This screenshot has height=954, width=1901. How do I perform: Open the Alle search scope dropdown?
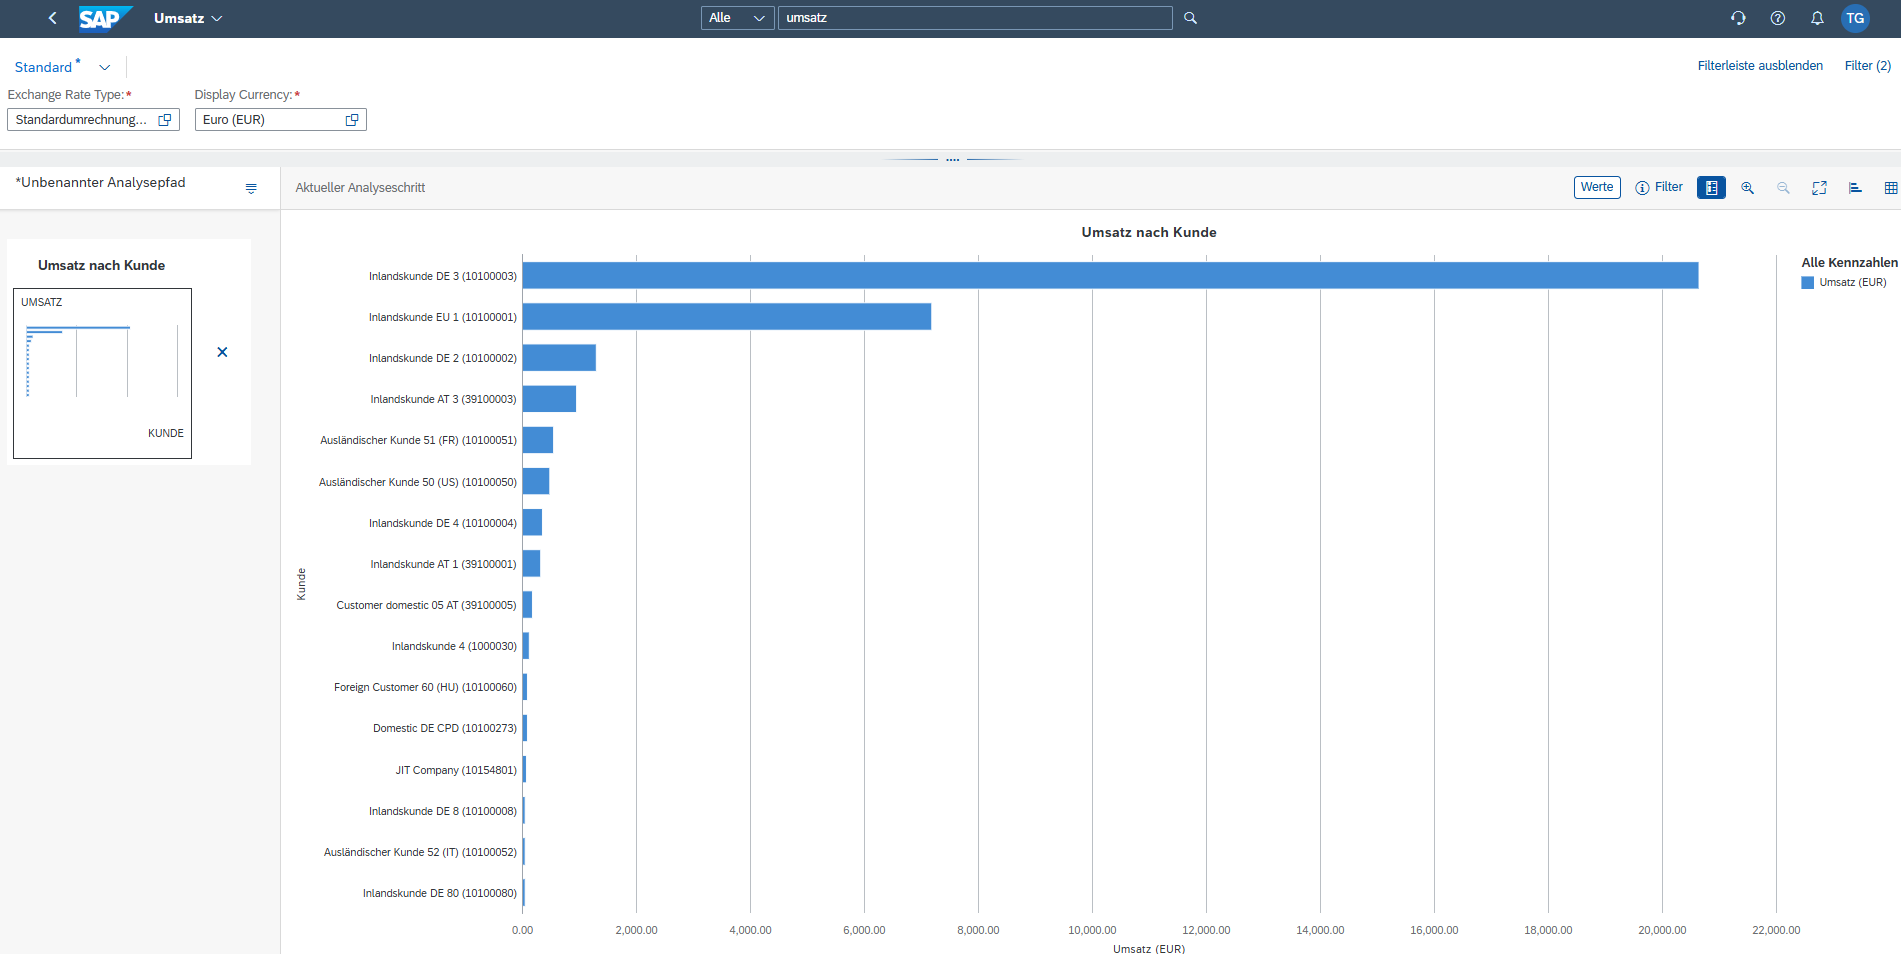[737, 17]
